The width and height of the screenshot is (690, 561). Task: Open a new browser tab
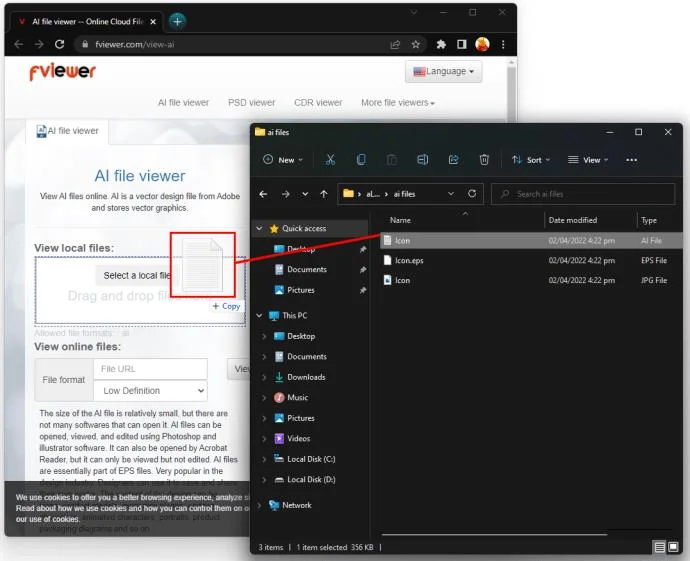(177, 21)
